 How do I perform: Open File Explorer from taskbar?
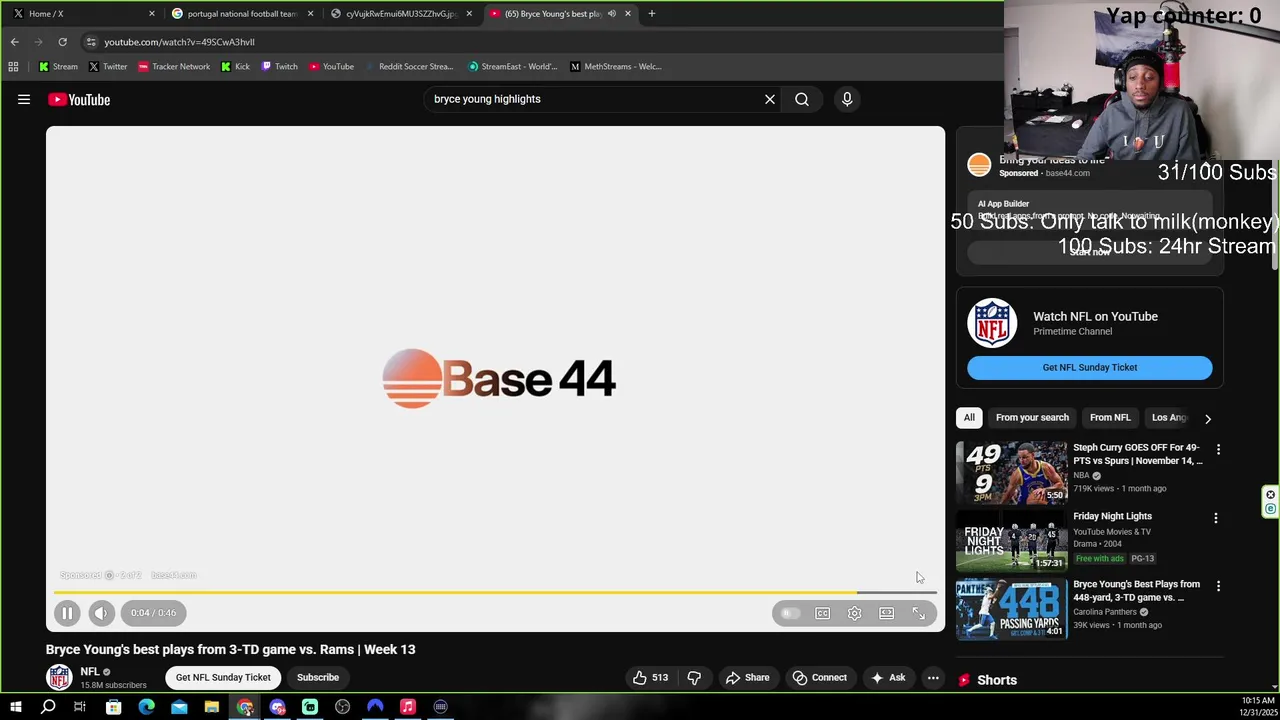212,707
